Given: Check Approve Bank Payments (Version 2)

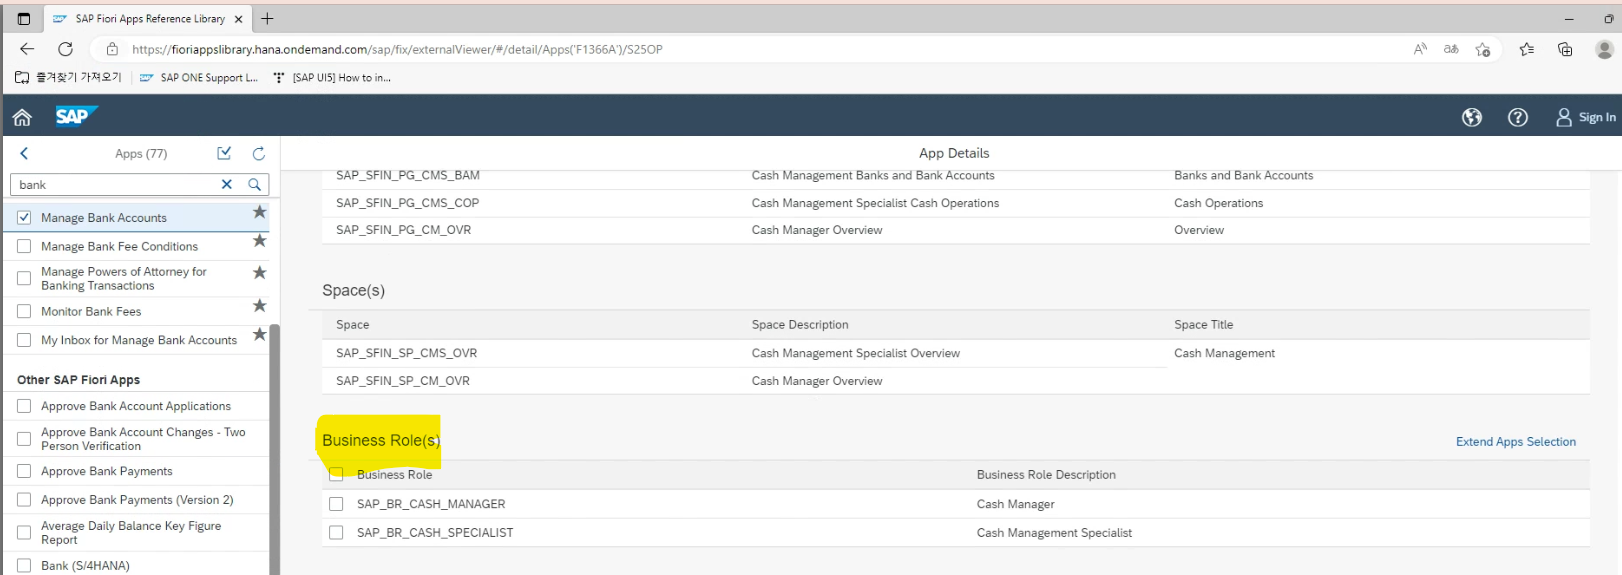Looking at the screenshot, I should [x=24, y=500].
